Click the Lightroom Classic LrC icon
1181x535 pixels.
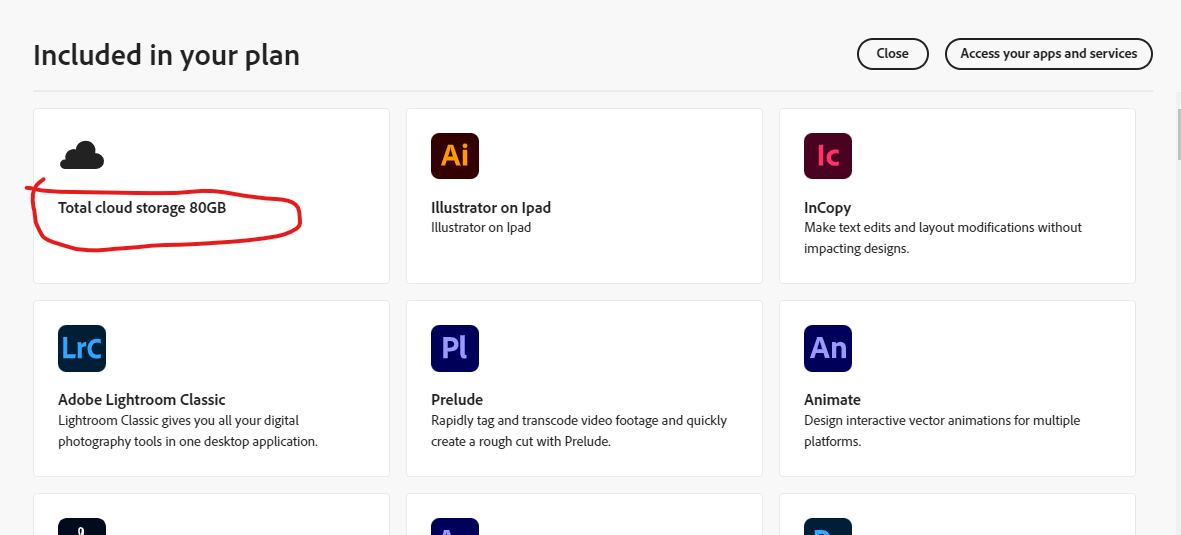pyautogui.click(x=82, y=348)
